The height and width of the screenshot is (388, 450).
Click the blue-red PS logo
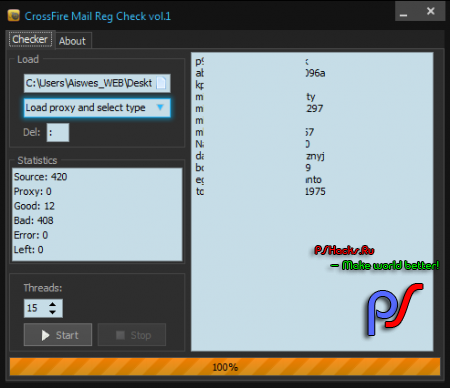coord(395,309)
